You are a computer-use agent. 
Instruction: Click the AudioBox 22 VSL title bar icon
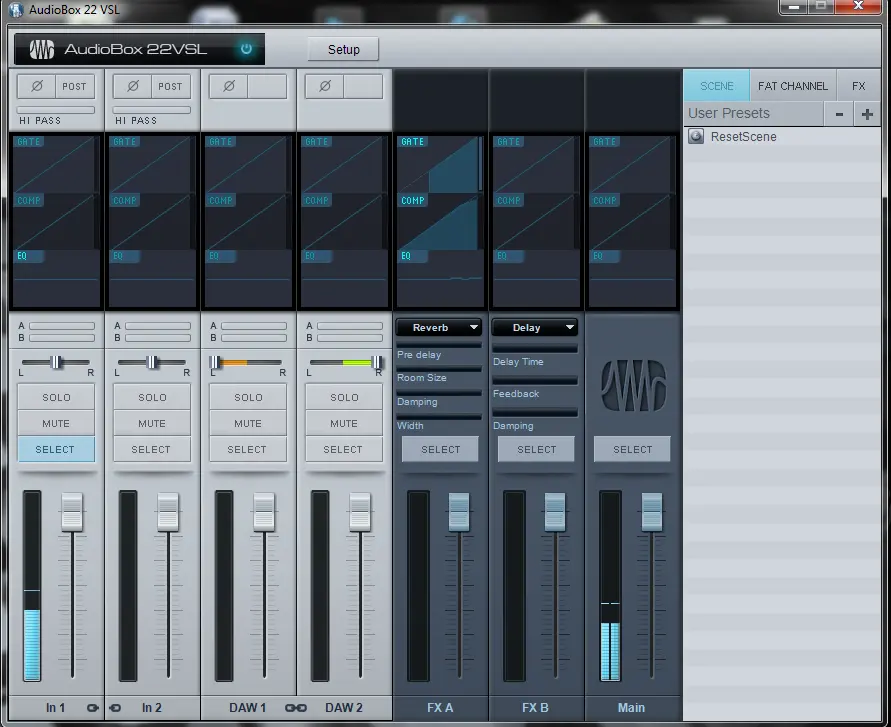(x=15, y=10)
